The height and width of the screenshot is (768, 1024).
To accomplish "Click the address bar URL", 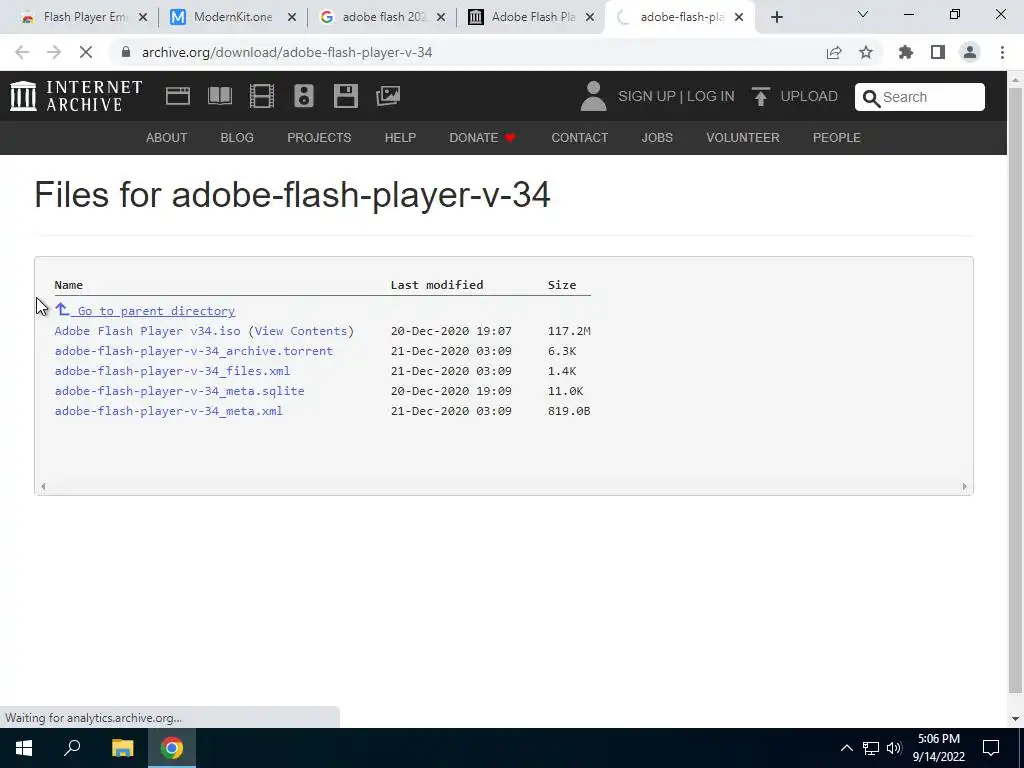I will click(287, 52).
